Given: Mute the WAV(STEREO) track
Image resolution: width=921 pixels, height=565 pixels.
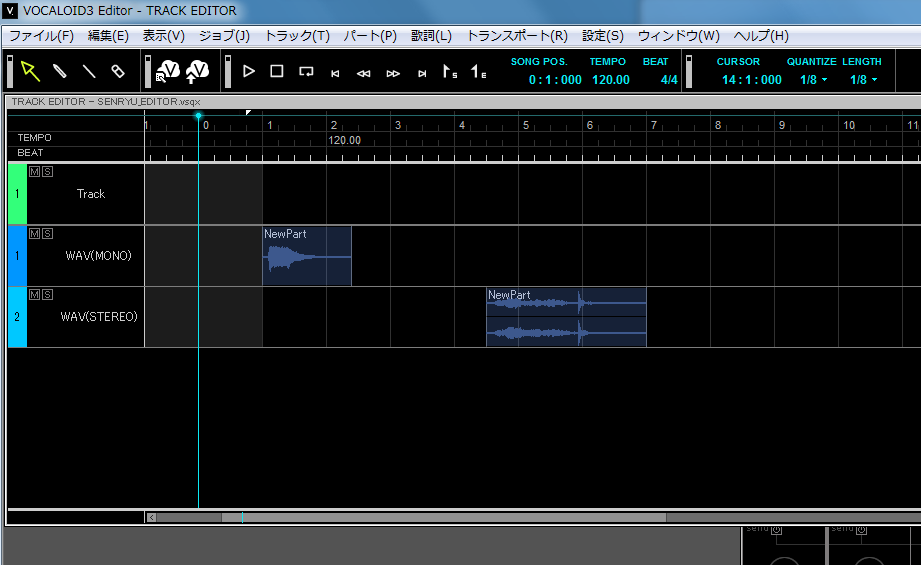Looking at the screenshot, I should [35, 294].
